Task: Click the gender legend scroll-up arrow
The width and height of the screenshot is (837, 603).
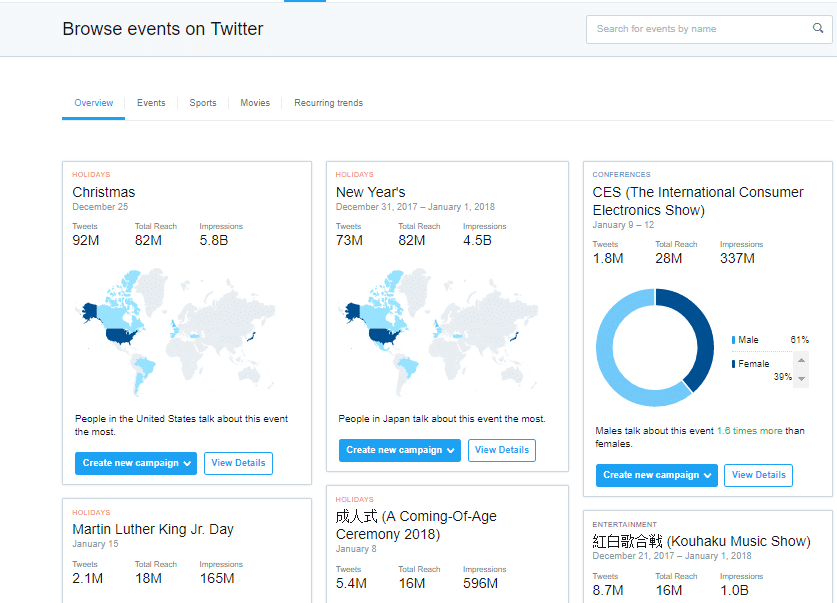Action: (x=802, y=359)
